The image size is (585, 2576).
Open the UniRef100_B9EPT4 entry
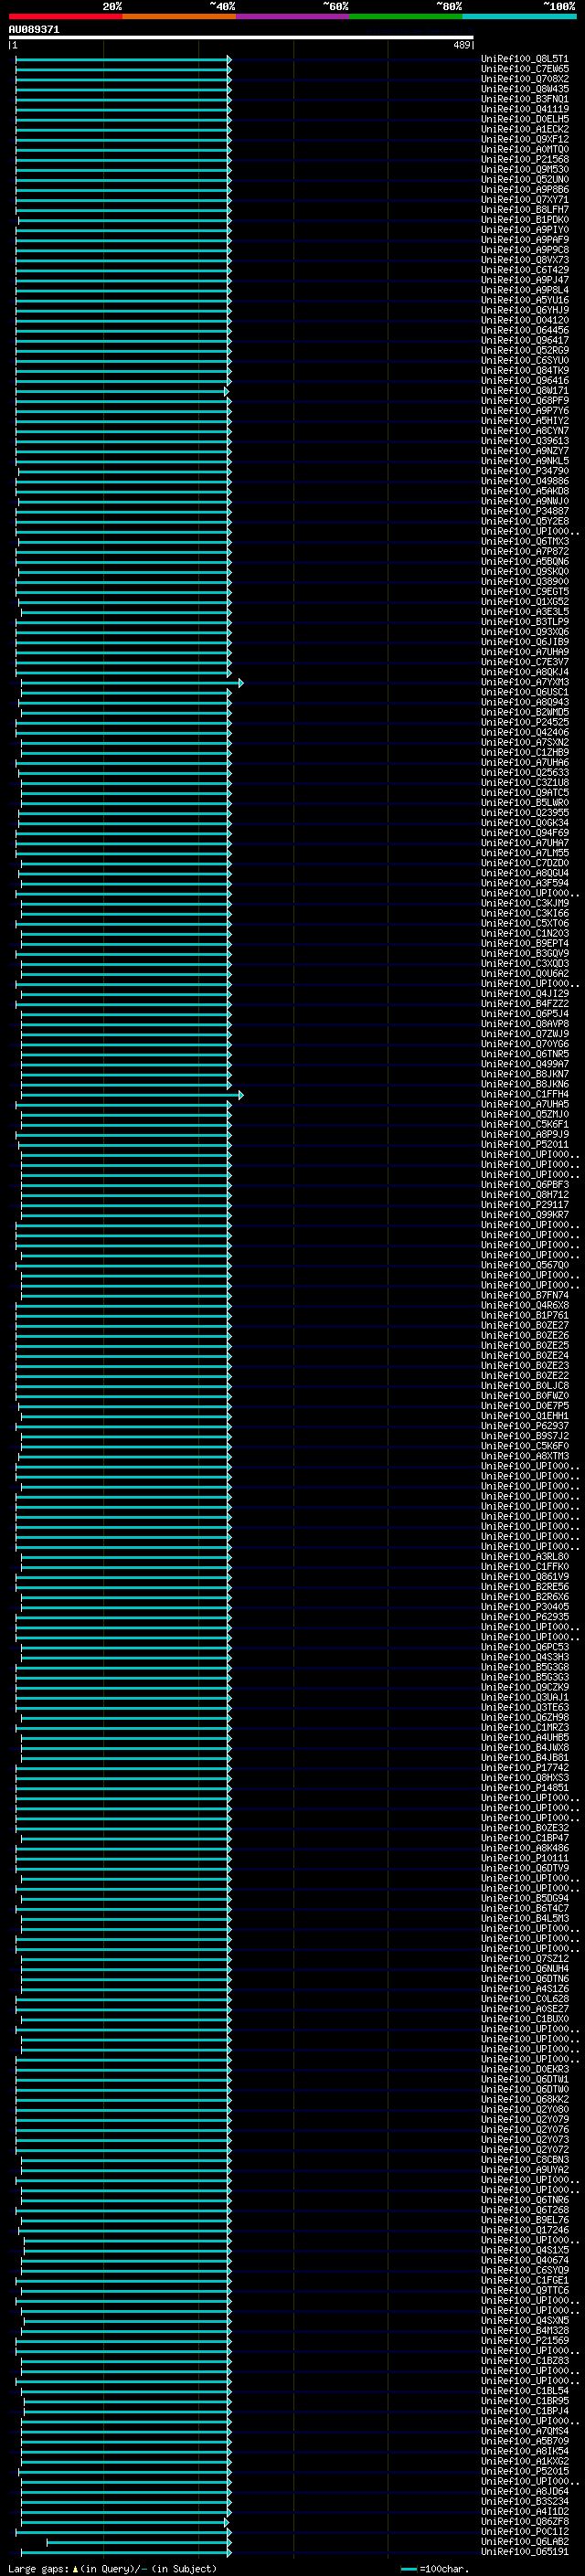click(x=524, y=944)
